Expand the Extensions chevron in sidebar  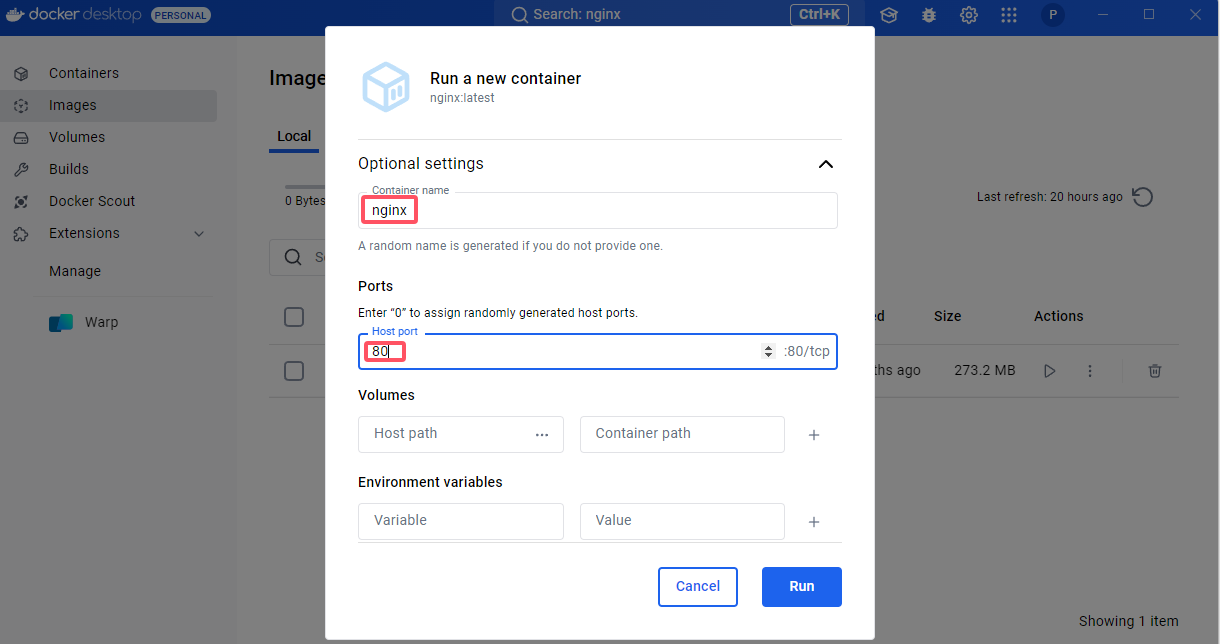coord(199,233)
